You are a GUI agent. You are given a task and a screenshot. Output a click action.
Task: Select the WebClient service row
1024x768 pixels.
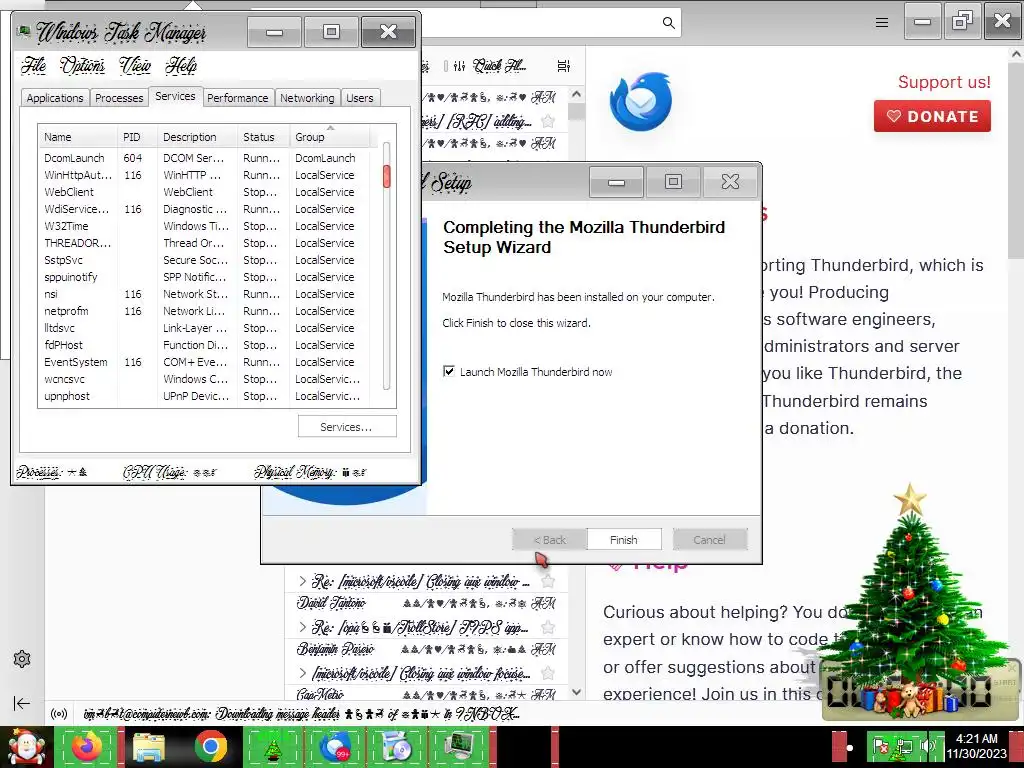[204, 192]
